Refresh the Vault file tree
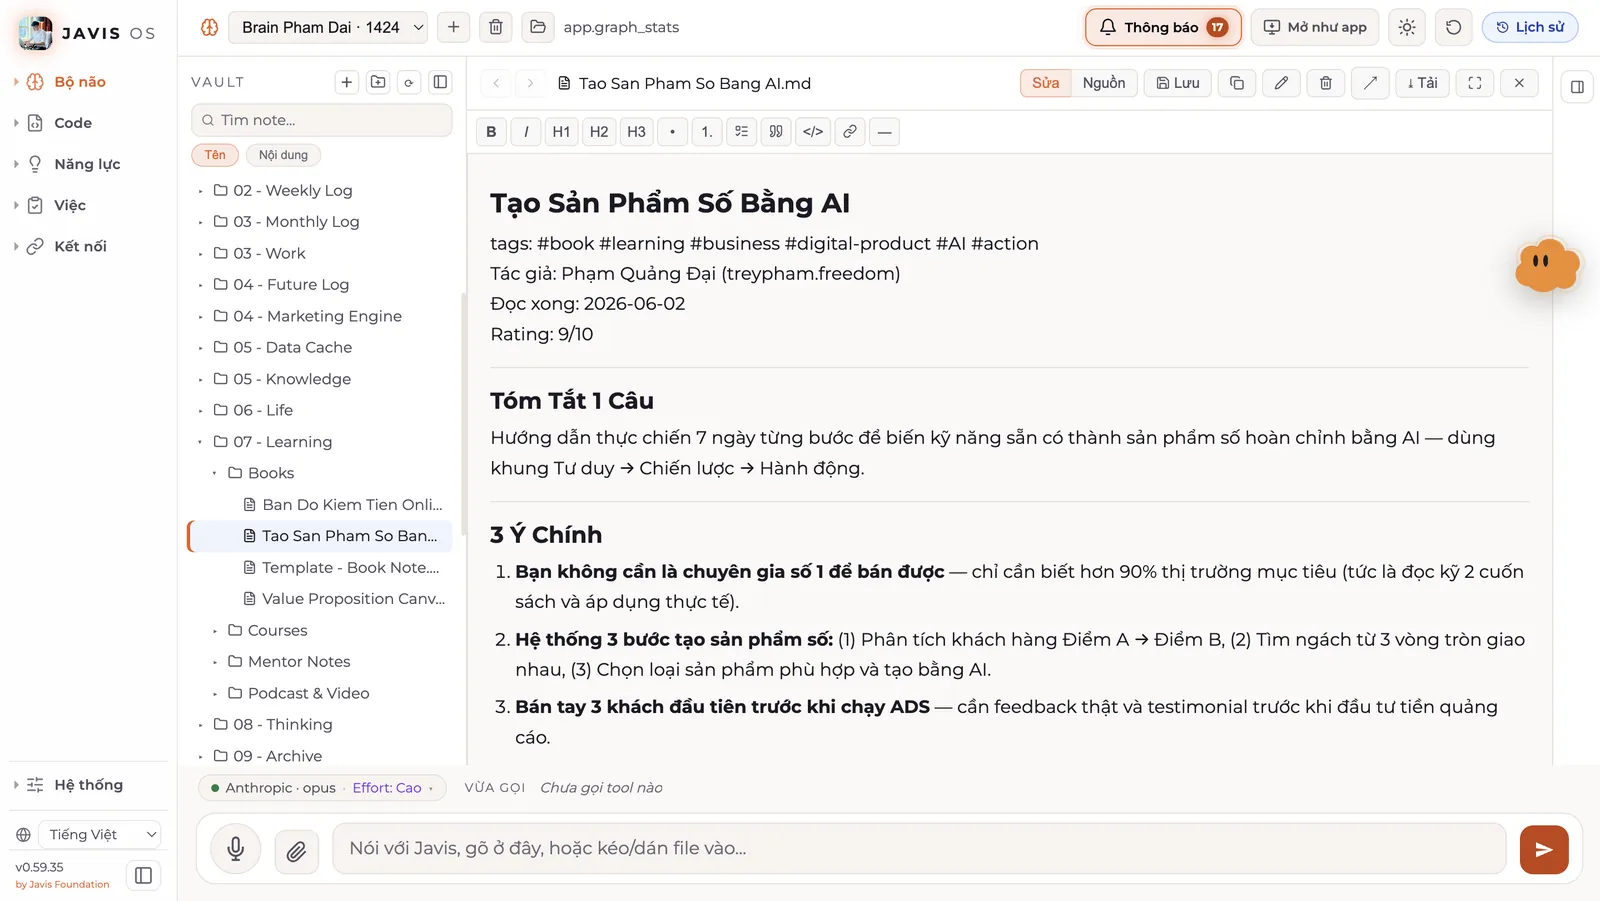 (409, 82)
